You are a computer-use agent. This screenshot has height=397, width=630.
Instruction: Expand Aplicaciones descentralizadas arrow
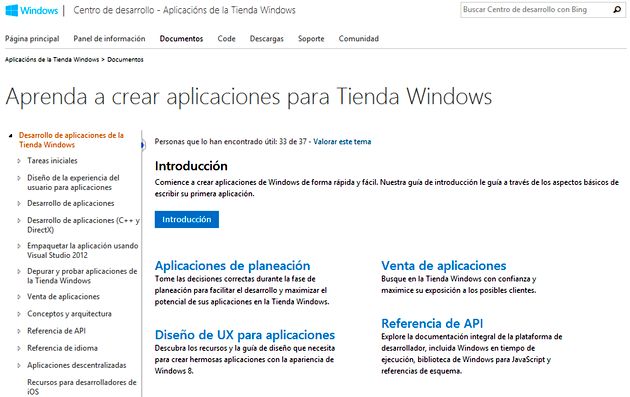[19, 365]
